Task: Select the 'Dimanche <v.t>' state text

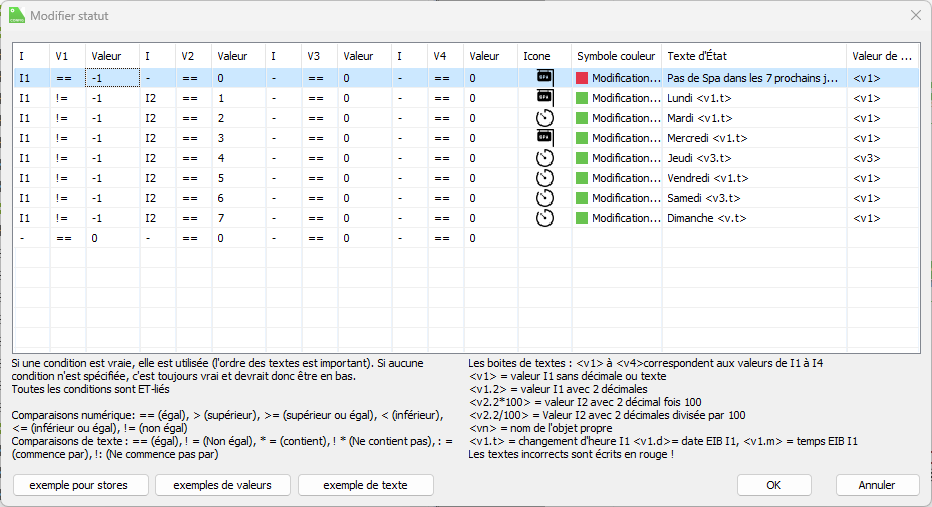Action: click(707, 218)
